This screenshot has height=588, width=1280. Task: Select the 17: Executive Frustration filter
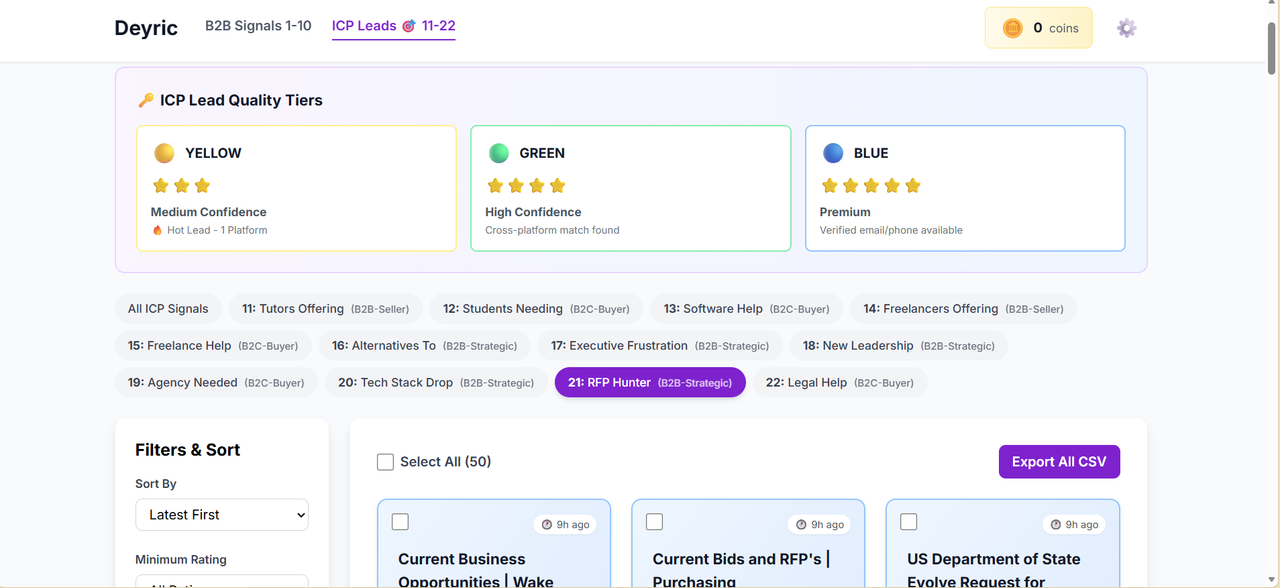click(660, 346)
